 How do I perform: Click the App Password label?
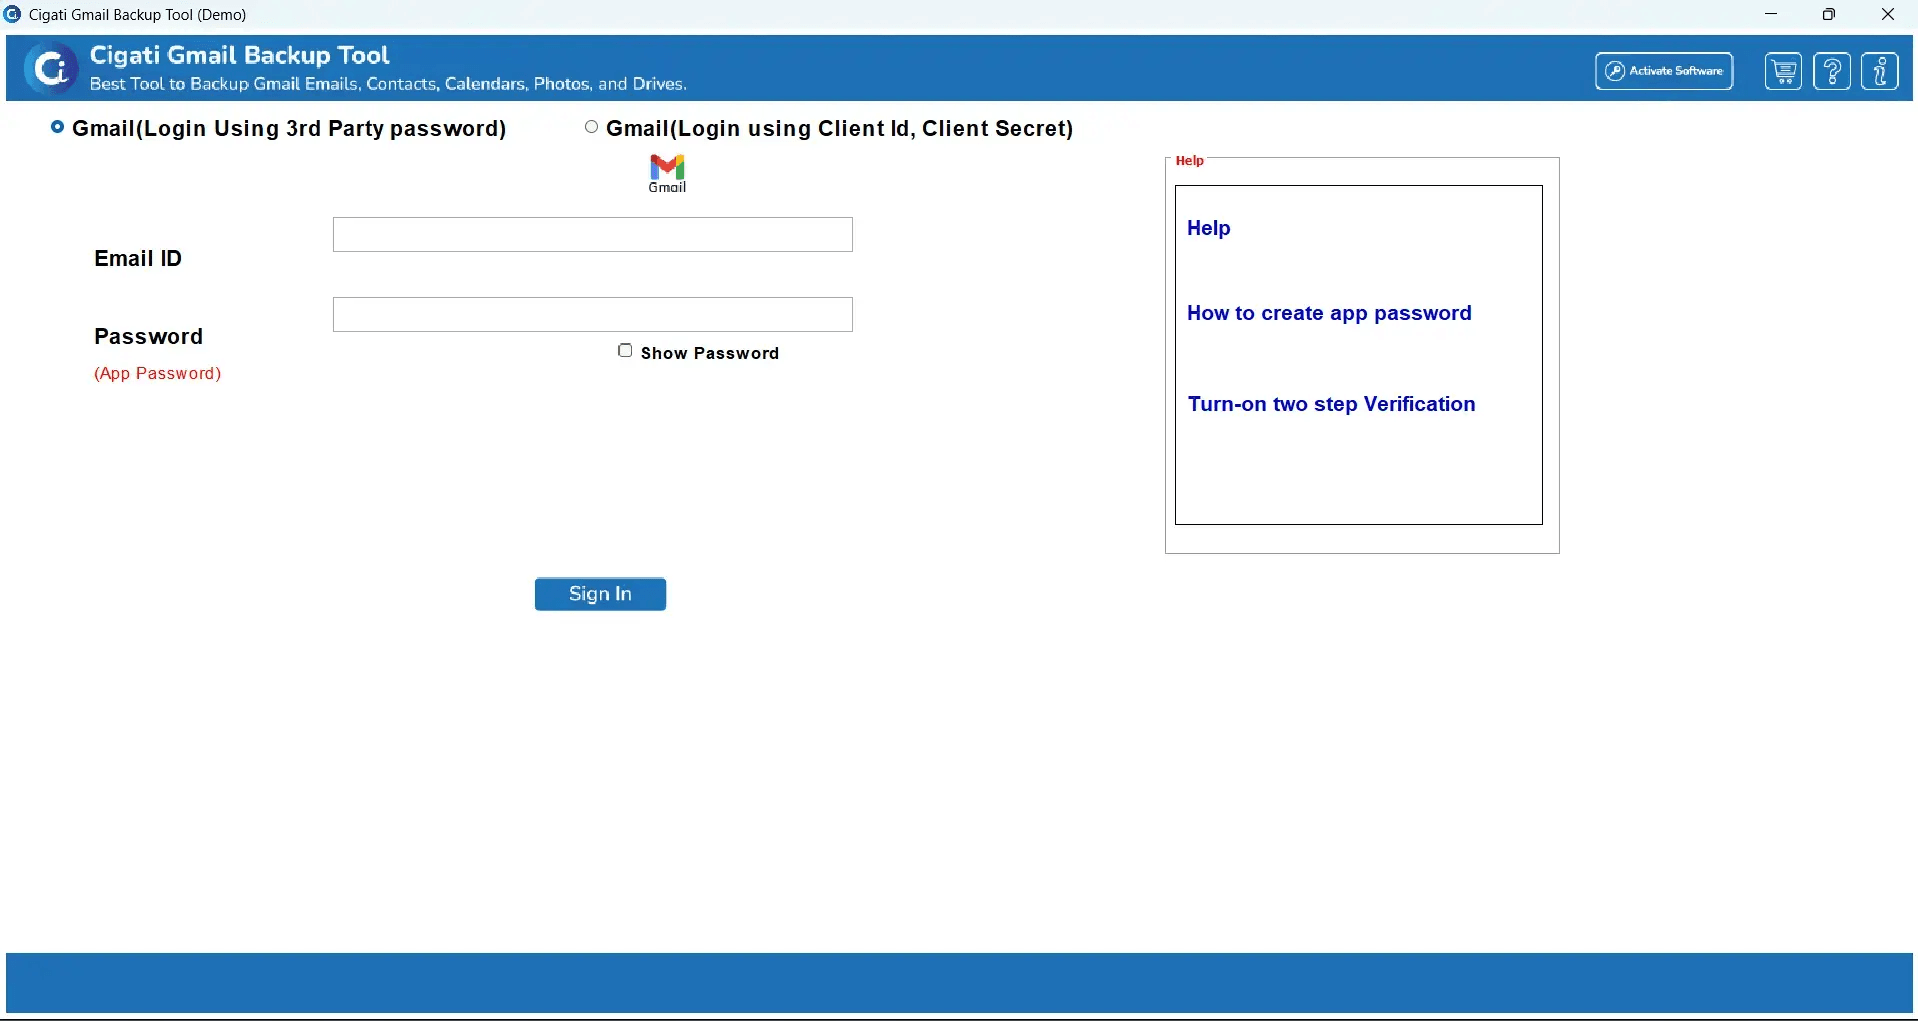pyautogui.click(x=157, y=373)
